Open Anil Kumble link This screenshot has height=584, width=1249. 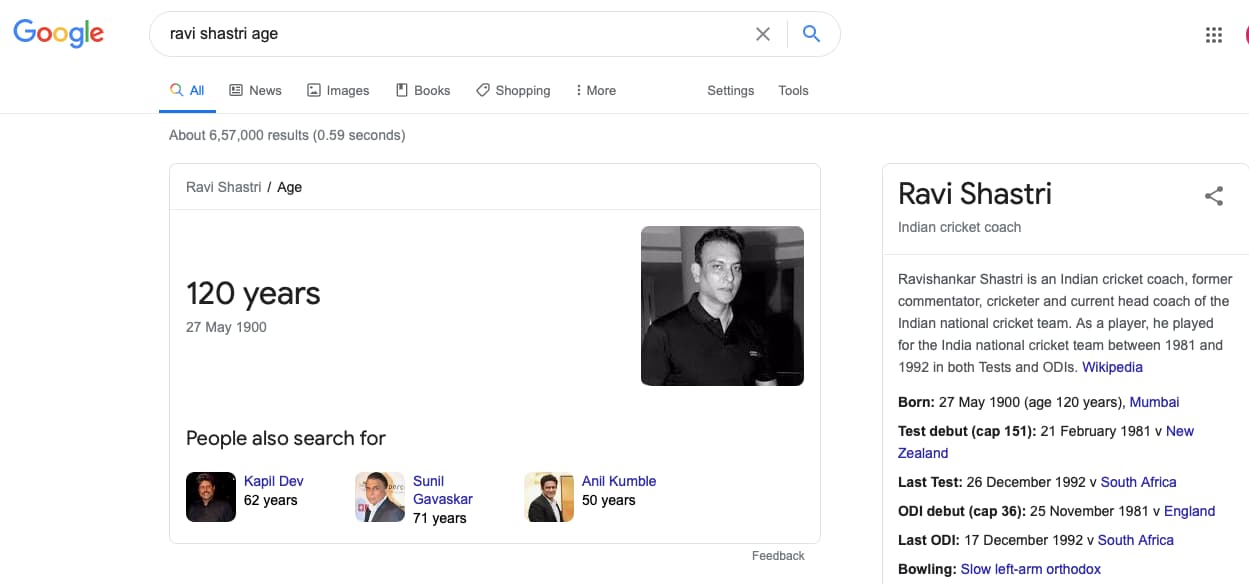pos(619,481)
